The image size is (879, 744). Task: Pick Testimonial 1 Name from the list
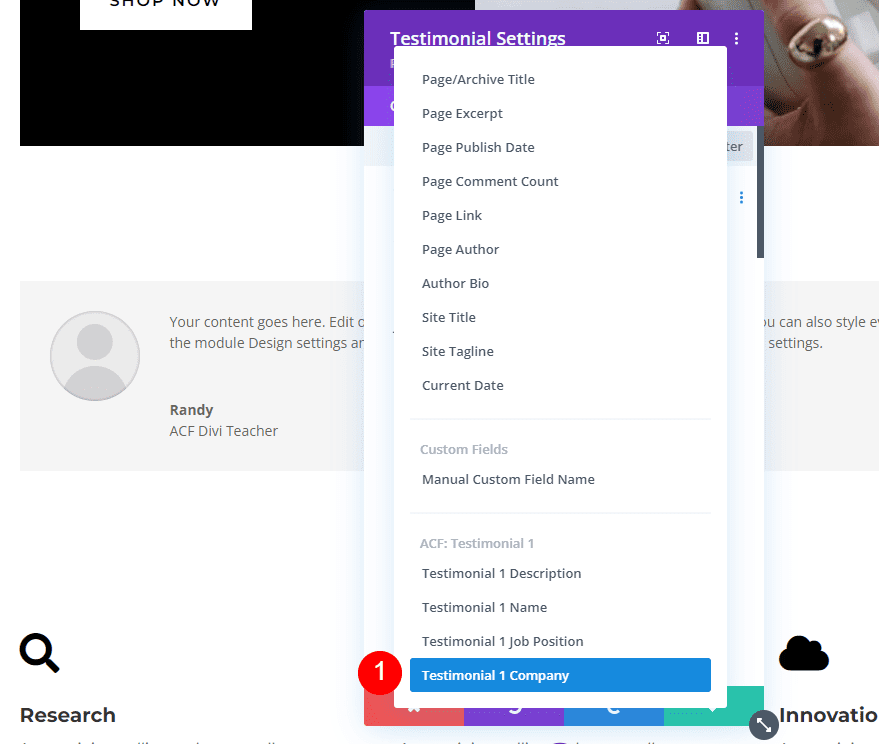tap(484, 607)
